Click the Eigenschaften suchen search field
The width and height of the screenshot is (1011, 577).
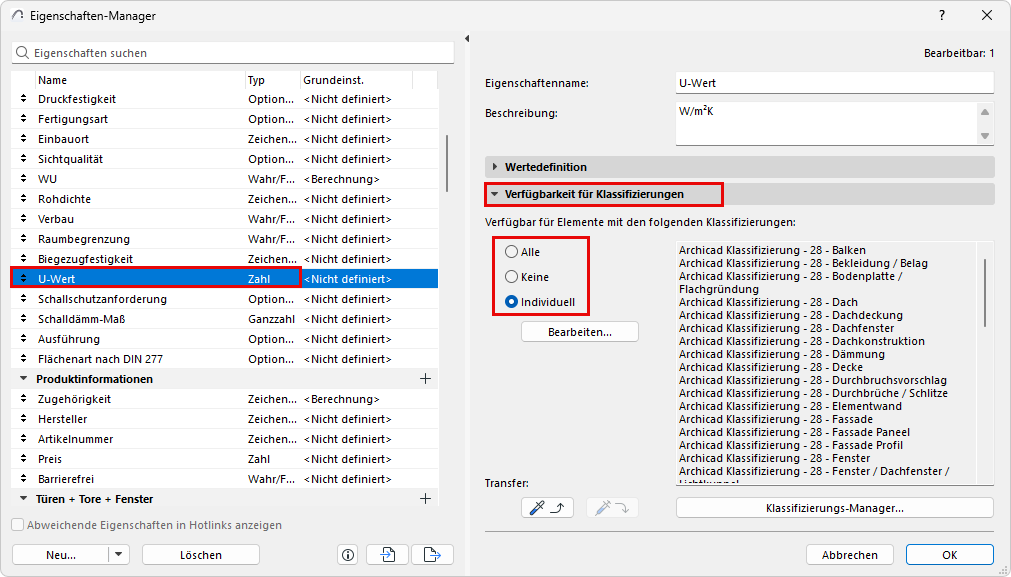233,53
